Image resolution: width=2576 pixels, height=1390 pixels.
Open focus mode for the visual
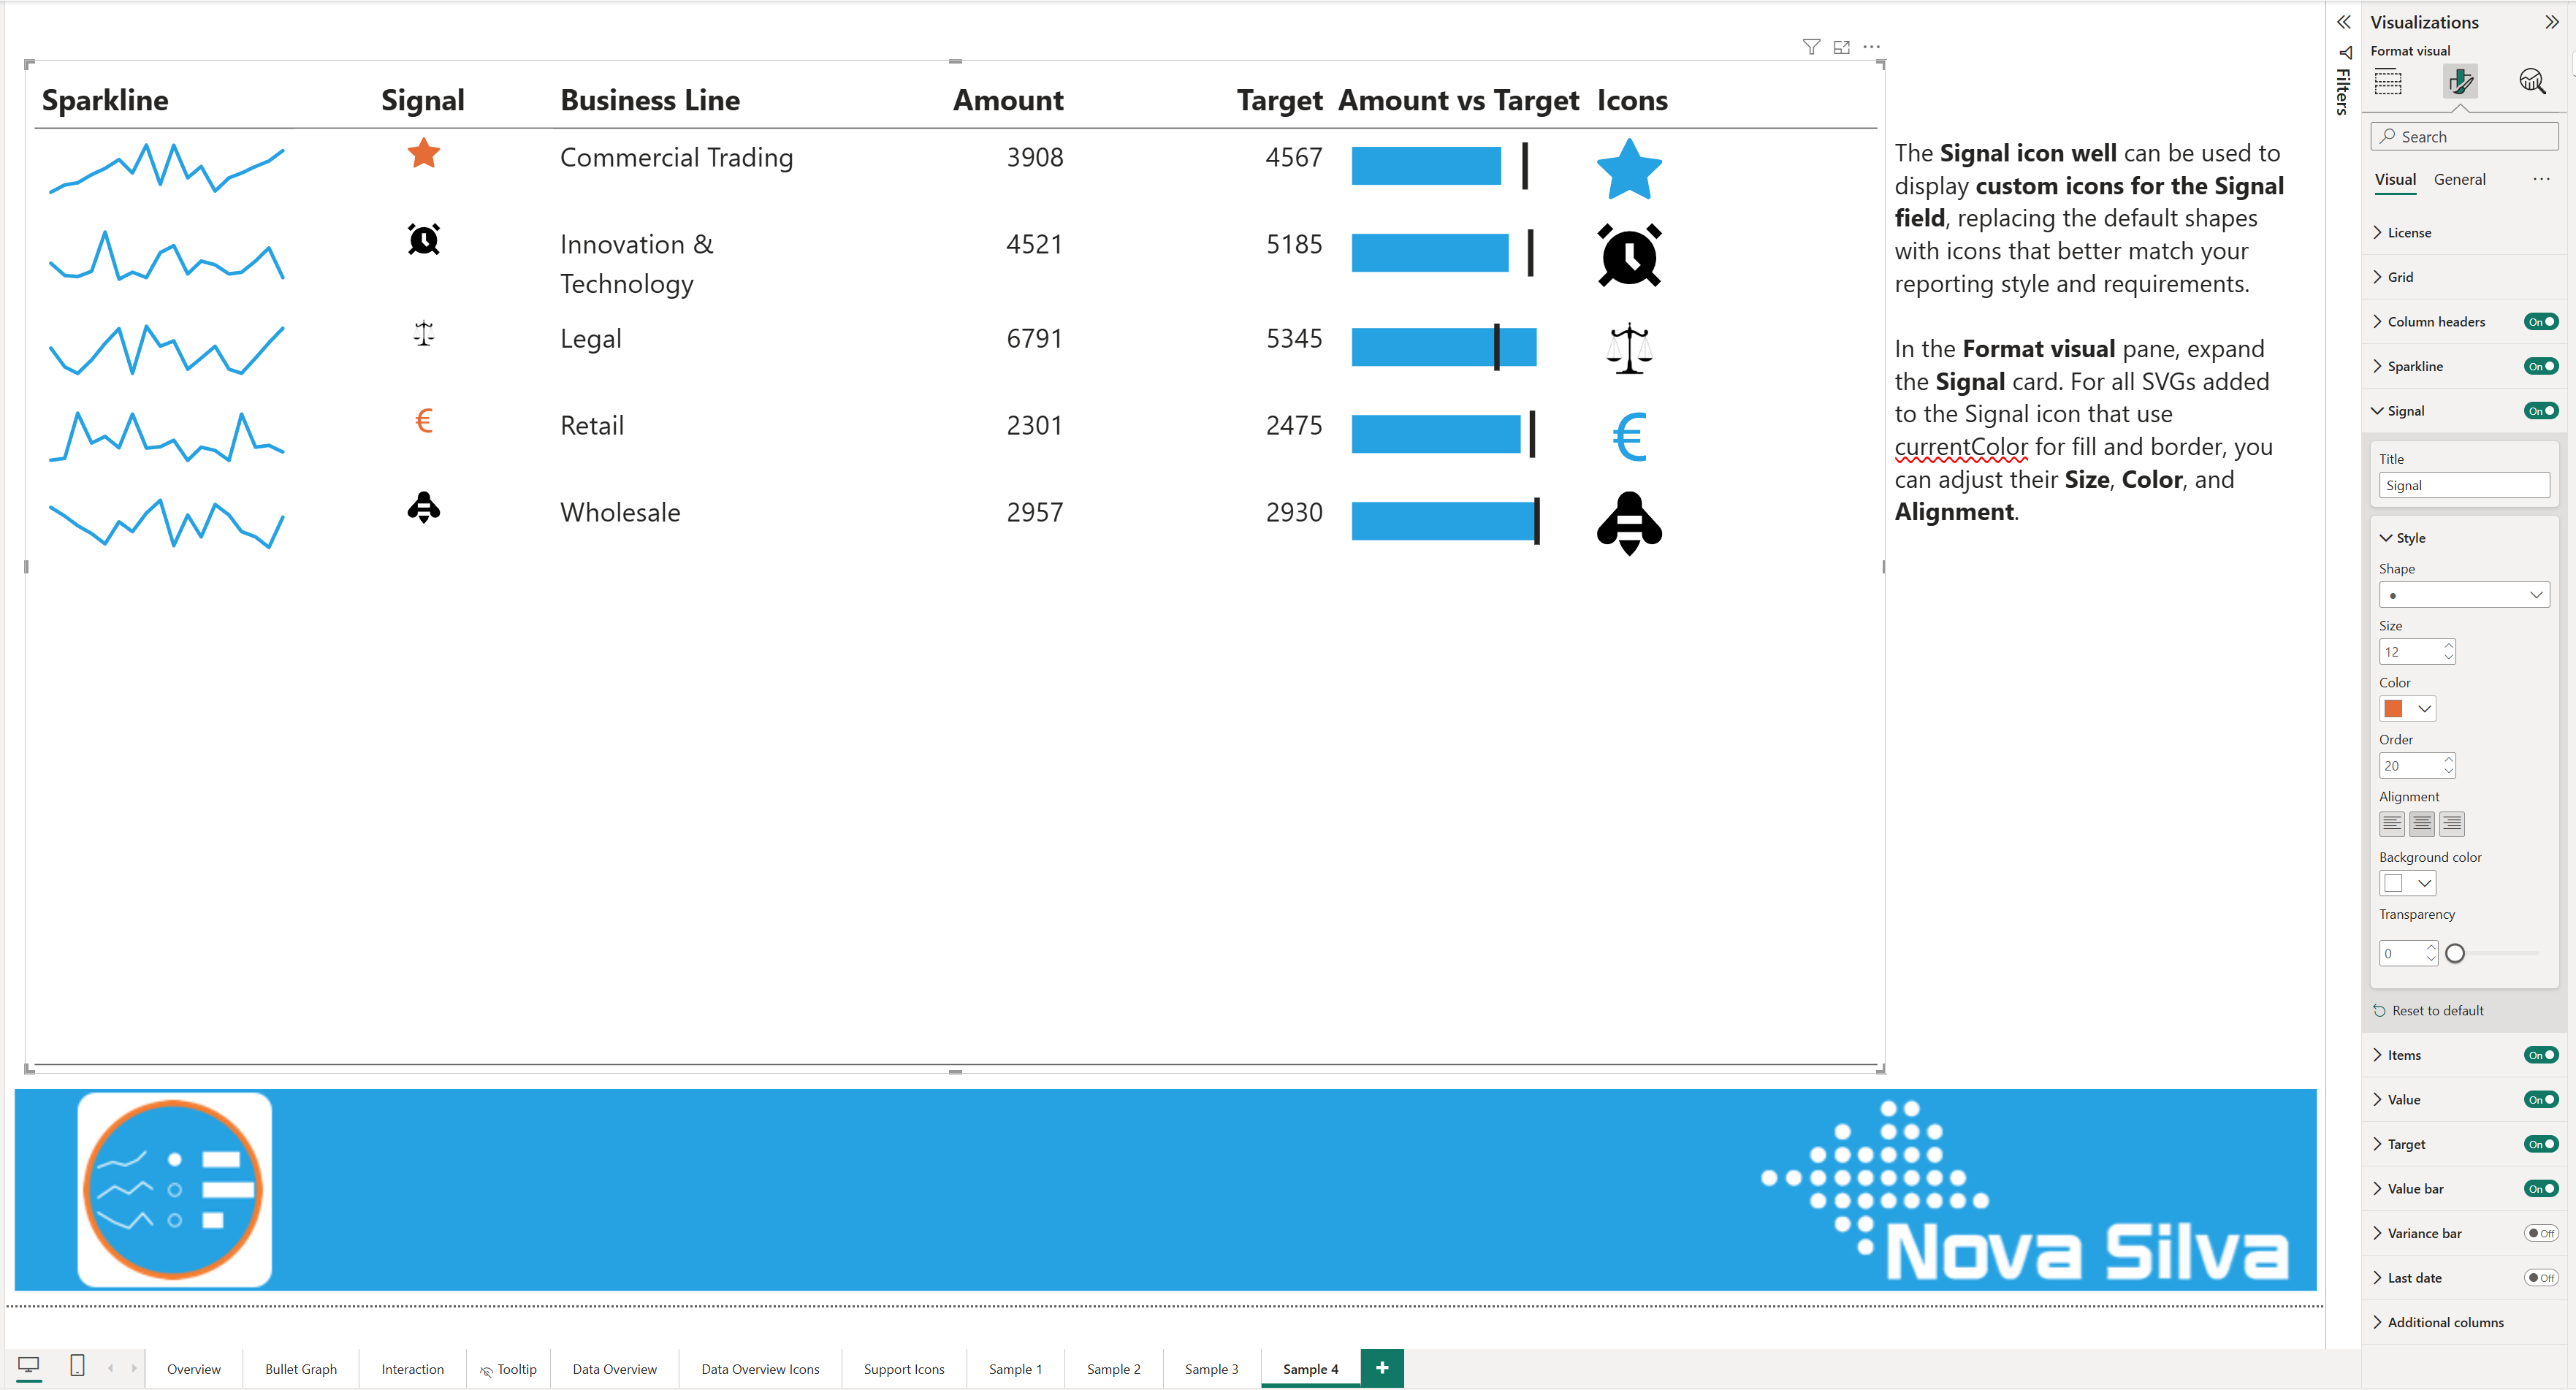[x=1841, y=47]
